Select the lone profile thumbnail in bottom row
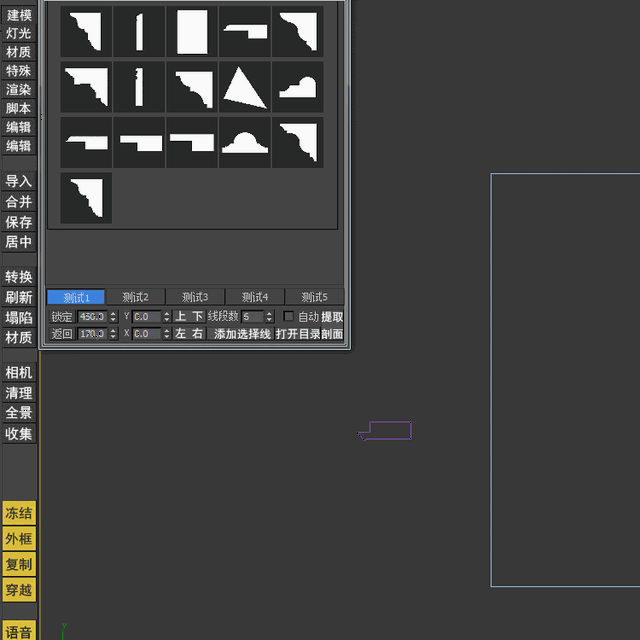The image size is (640, 640). tap(86, 198)
